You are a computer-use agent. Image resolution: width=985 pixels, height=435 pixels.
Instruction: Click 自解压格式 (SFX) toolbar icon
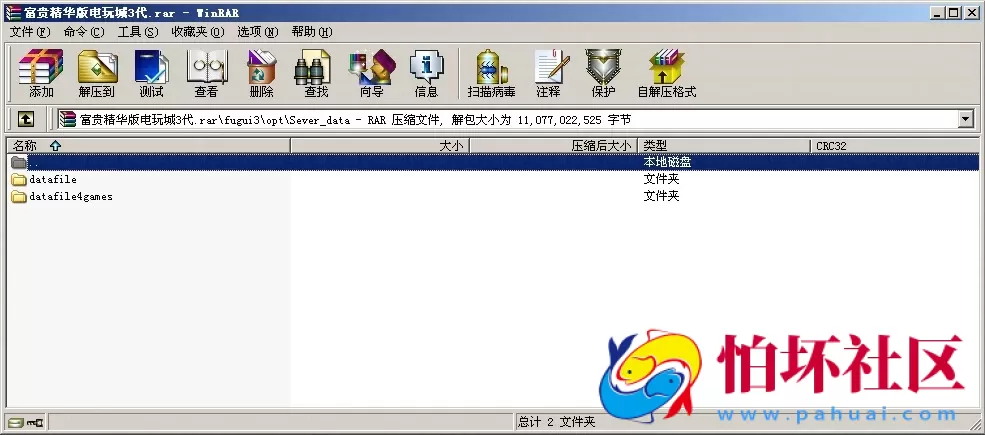tap(667, 74)
